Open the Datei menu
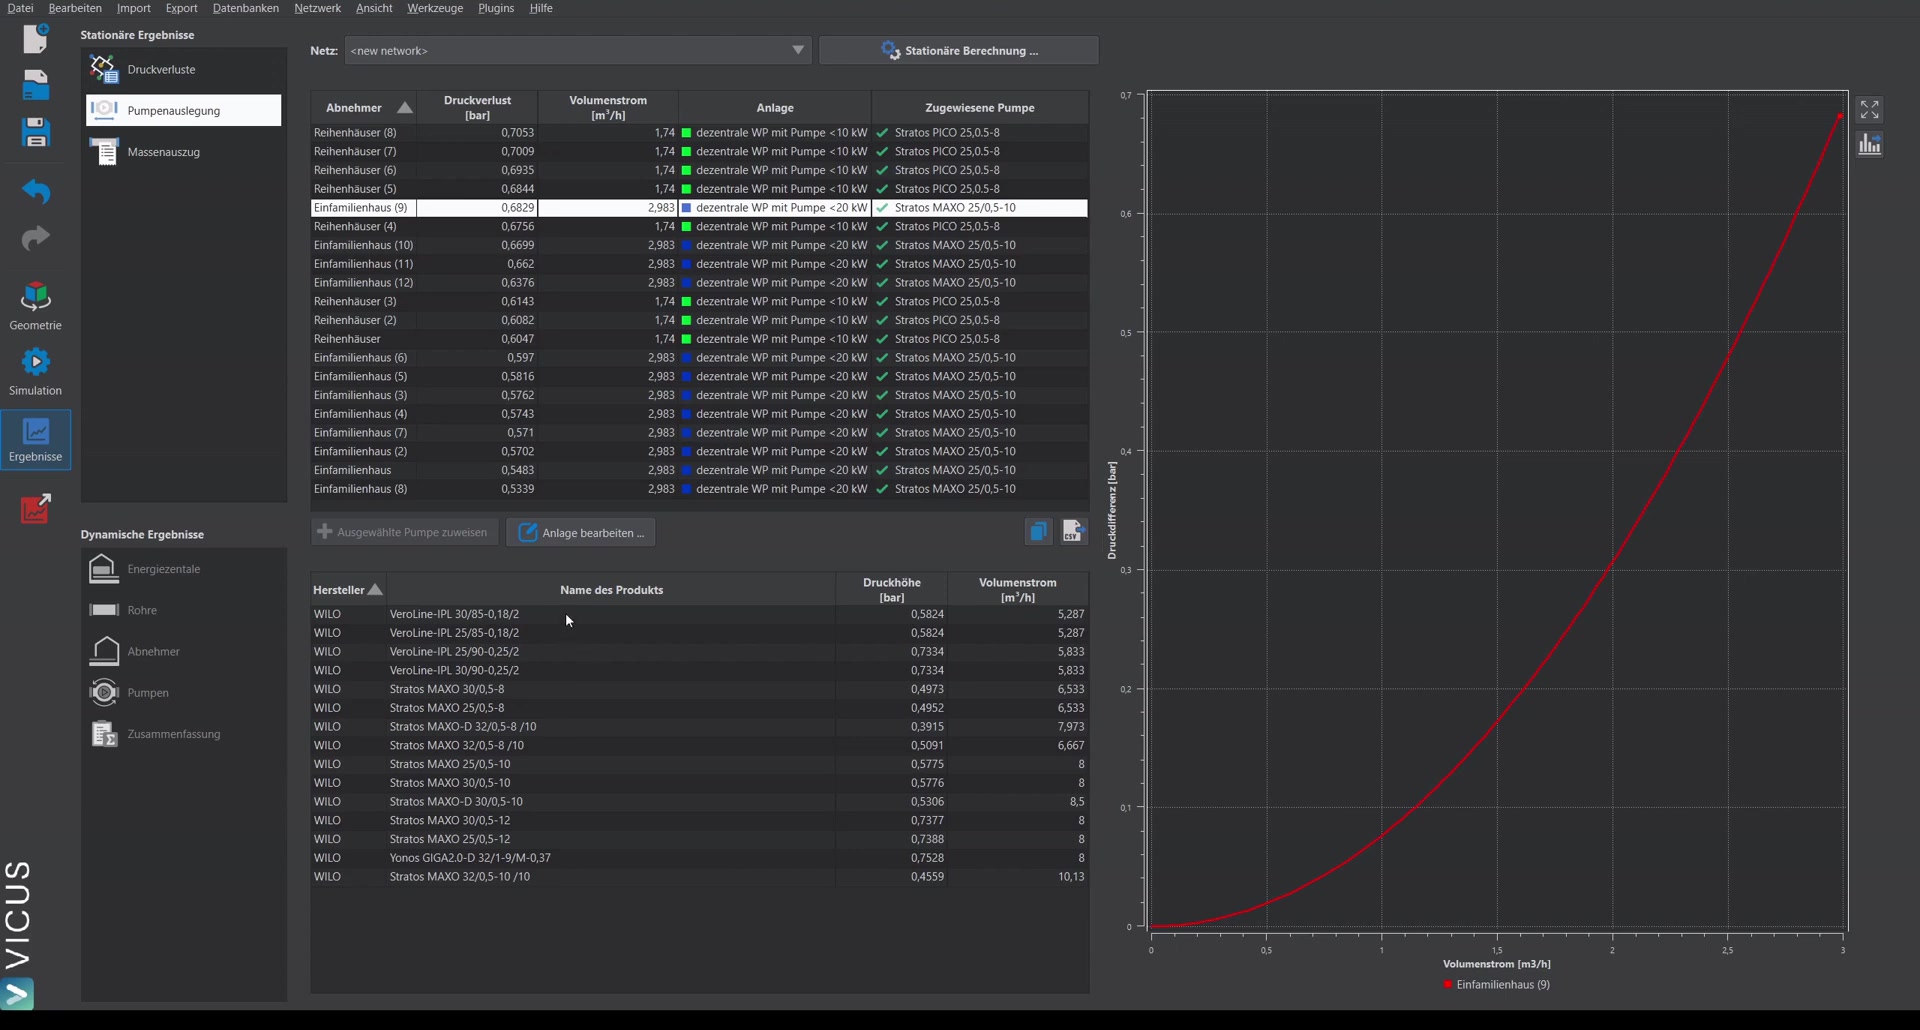The width and height of the screenshot is (1920, 1030). click(x=20, y=8)
